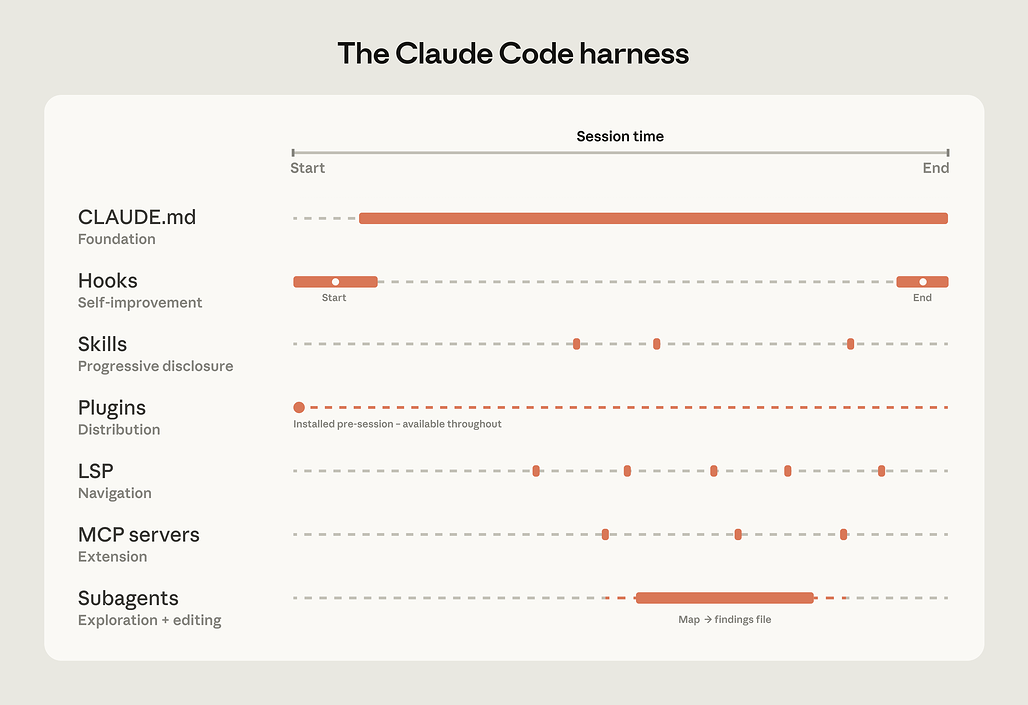The width and height of the screenshot is (1028, 705).
Task: Click the MCP servers row label
Action: 138,534
